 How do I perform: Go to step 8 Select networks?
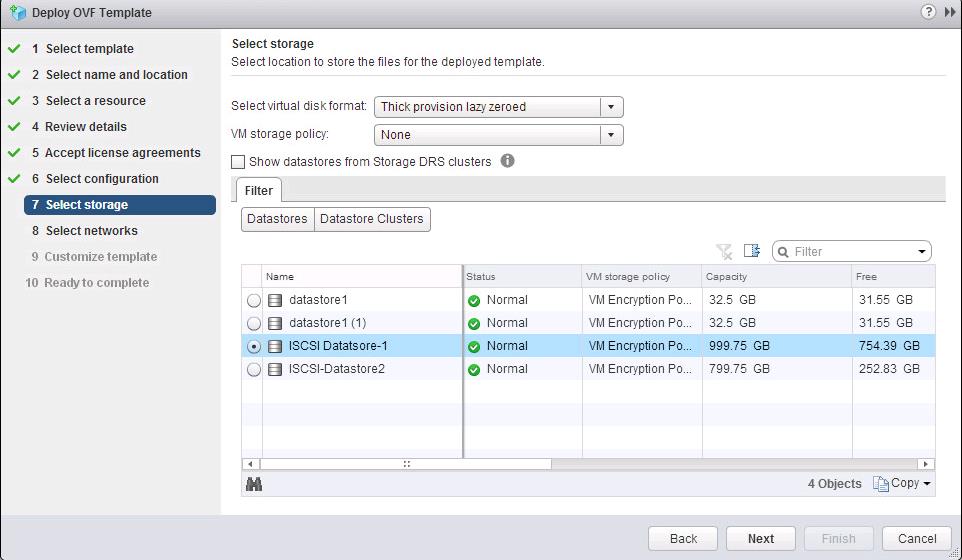coord(91,231)
